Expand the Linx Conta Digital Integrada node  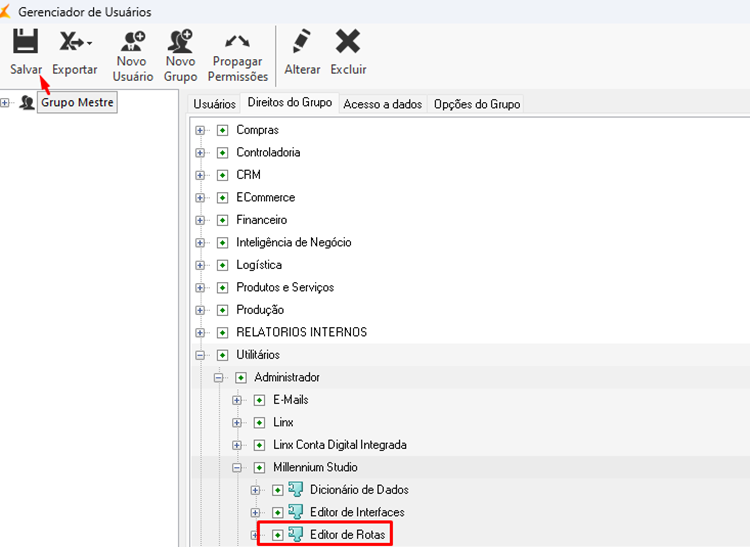tap(237, 445)
